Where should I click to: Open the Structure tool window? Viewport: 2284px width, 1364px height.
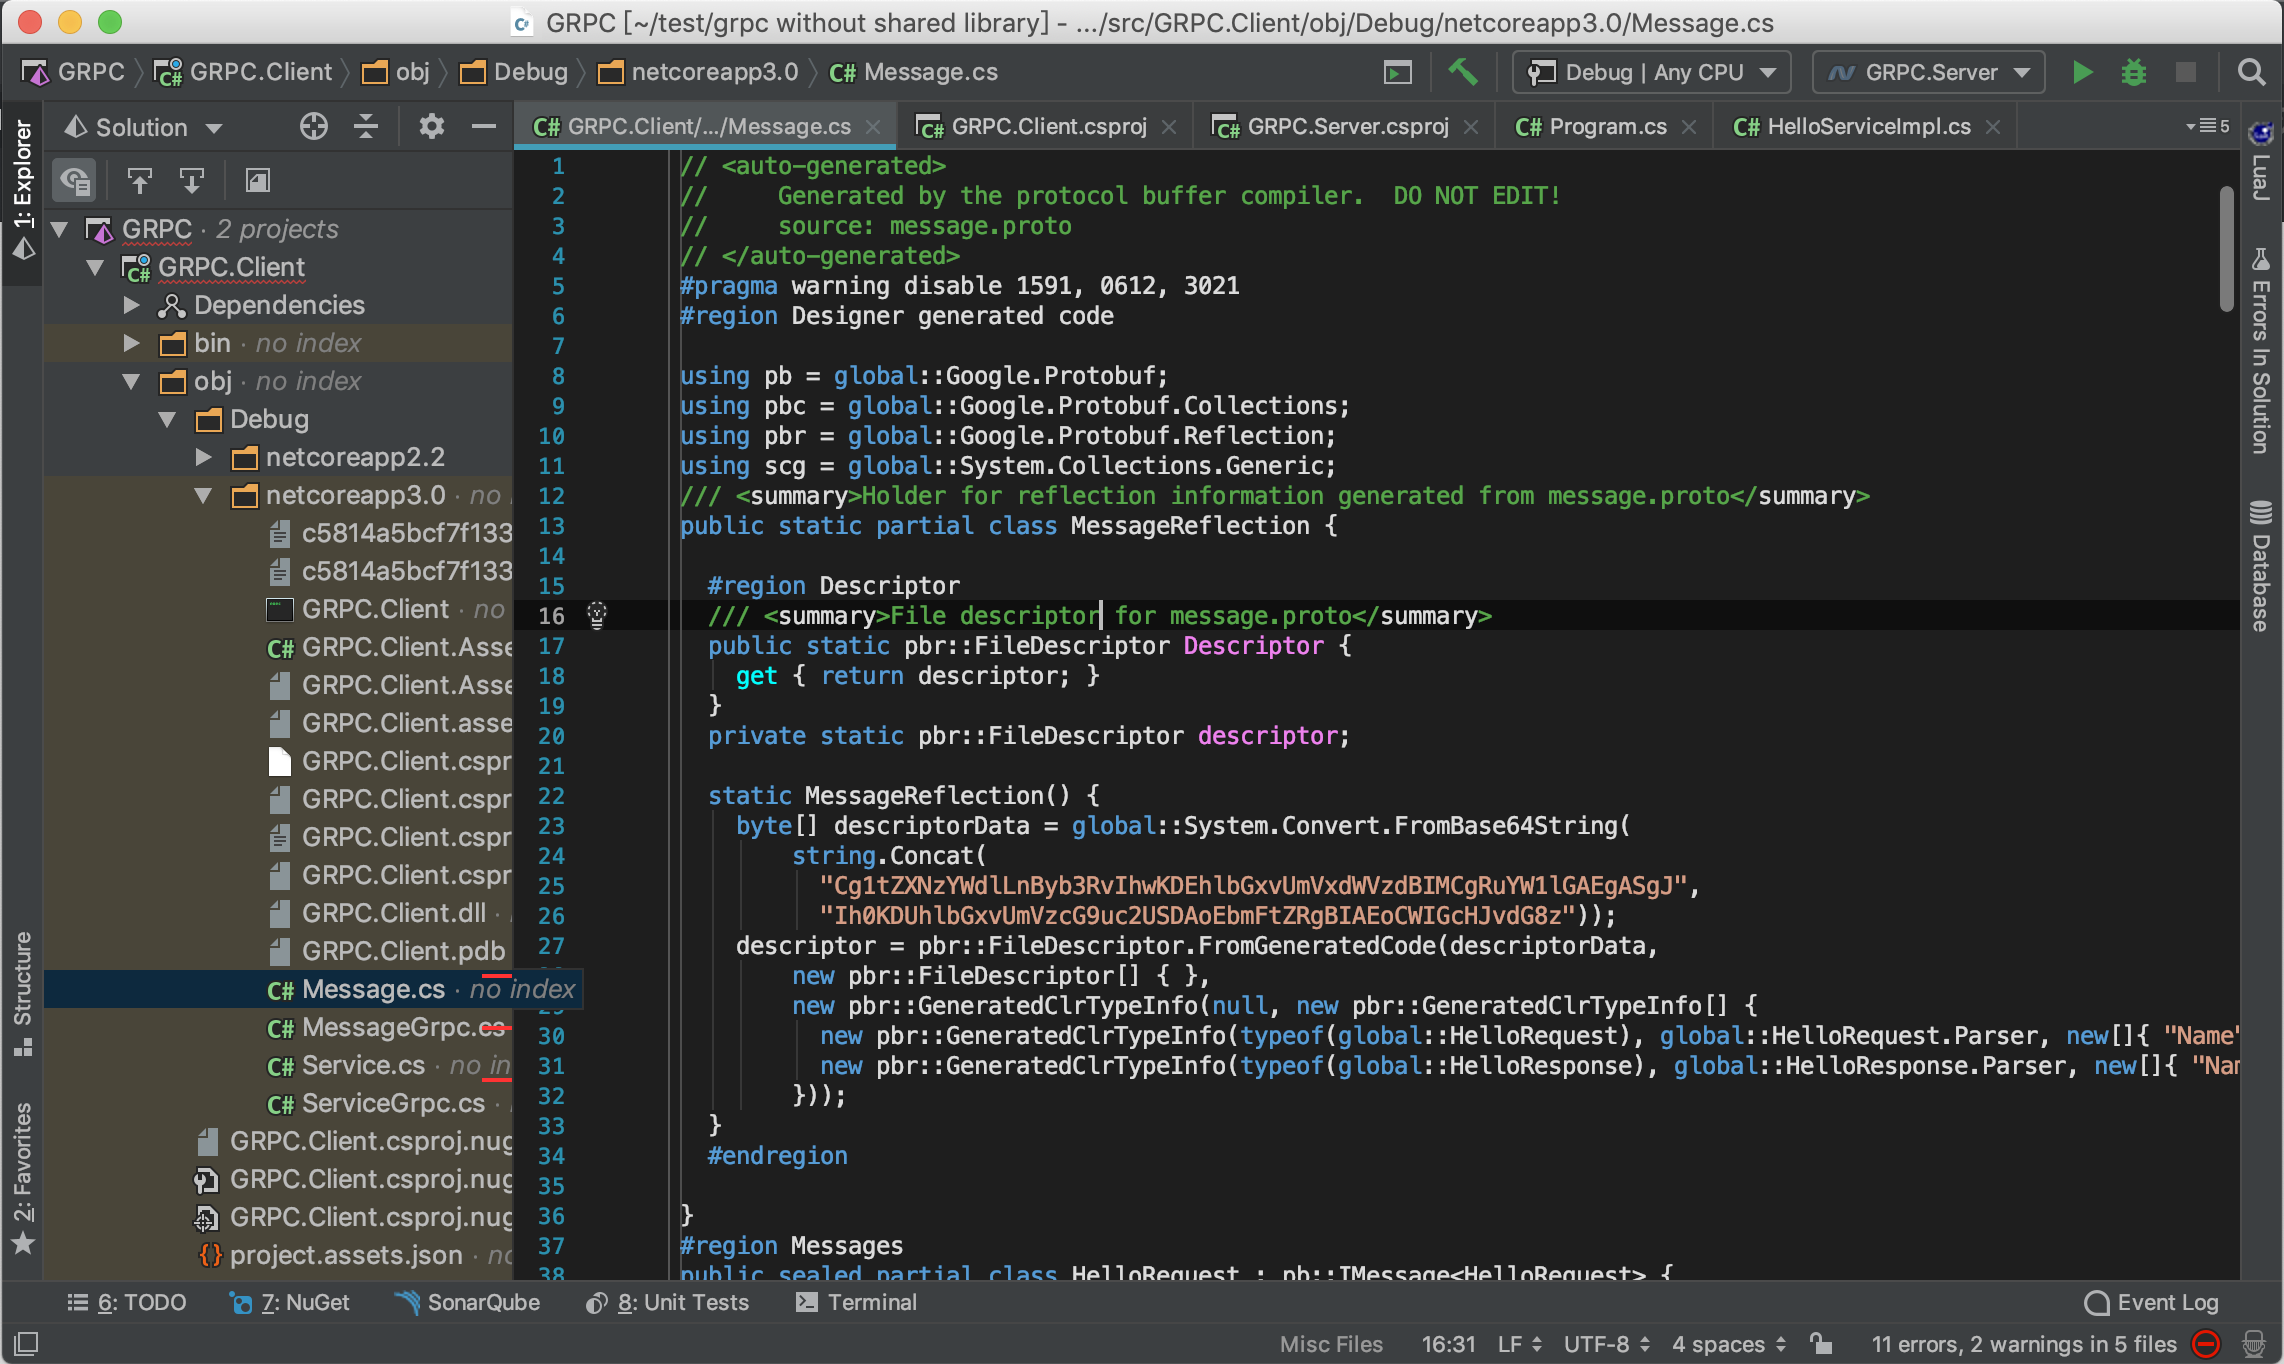pyautogui.click(x=23, y=994)
